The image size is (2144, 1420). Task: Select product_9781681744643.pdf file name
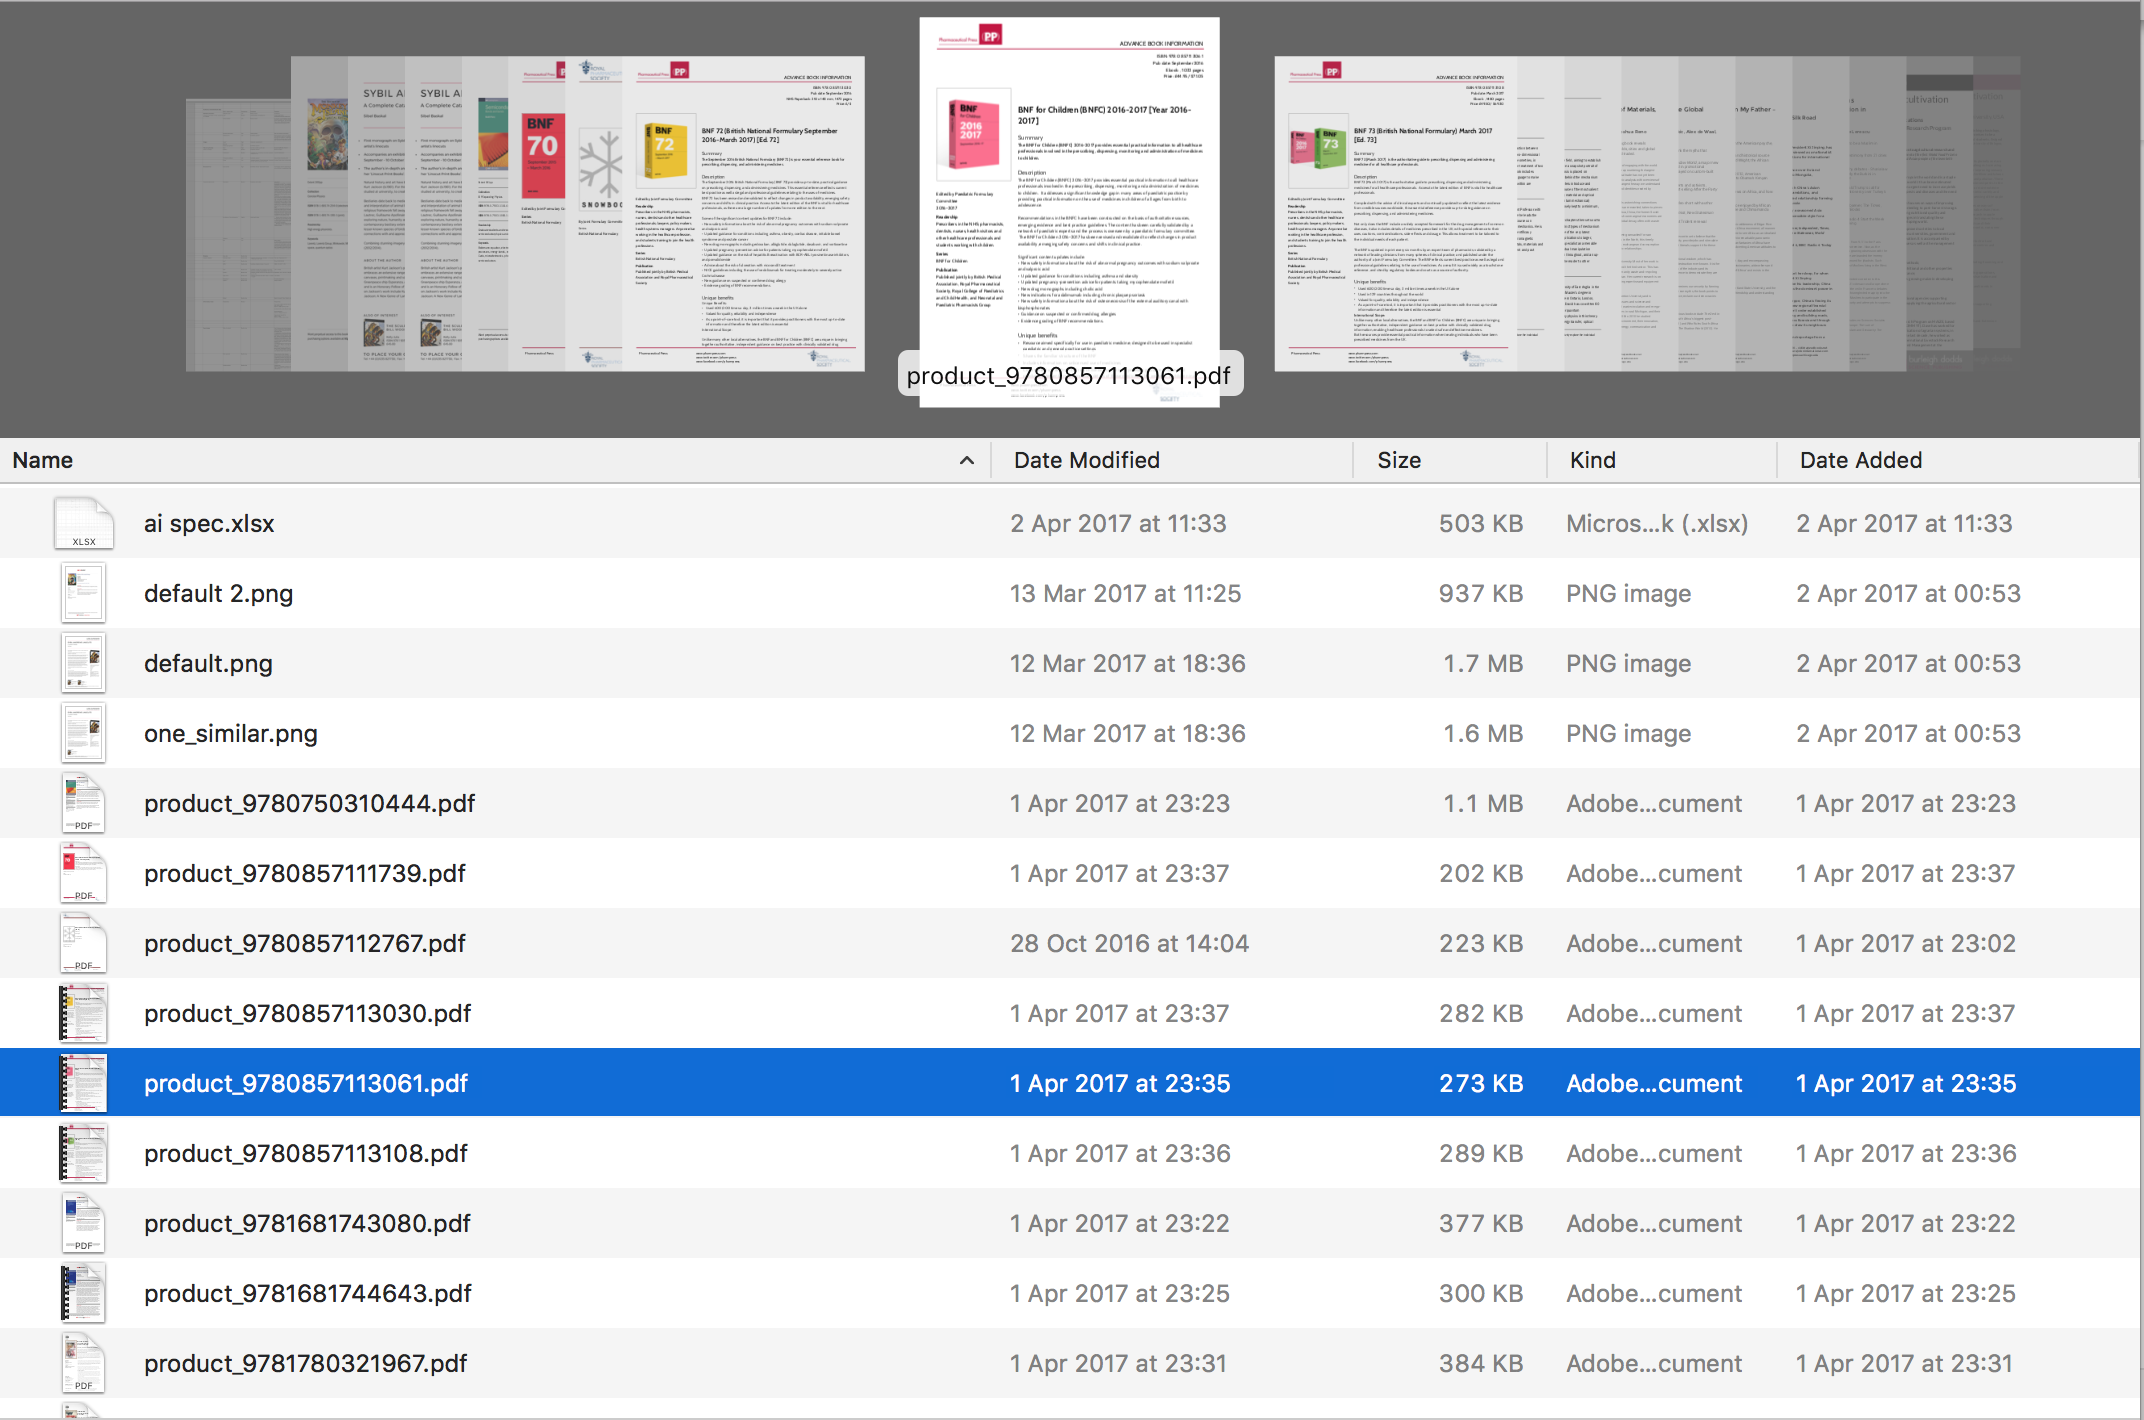click(x=308, y=1293)
